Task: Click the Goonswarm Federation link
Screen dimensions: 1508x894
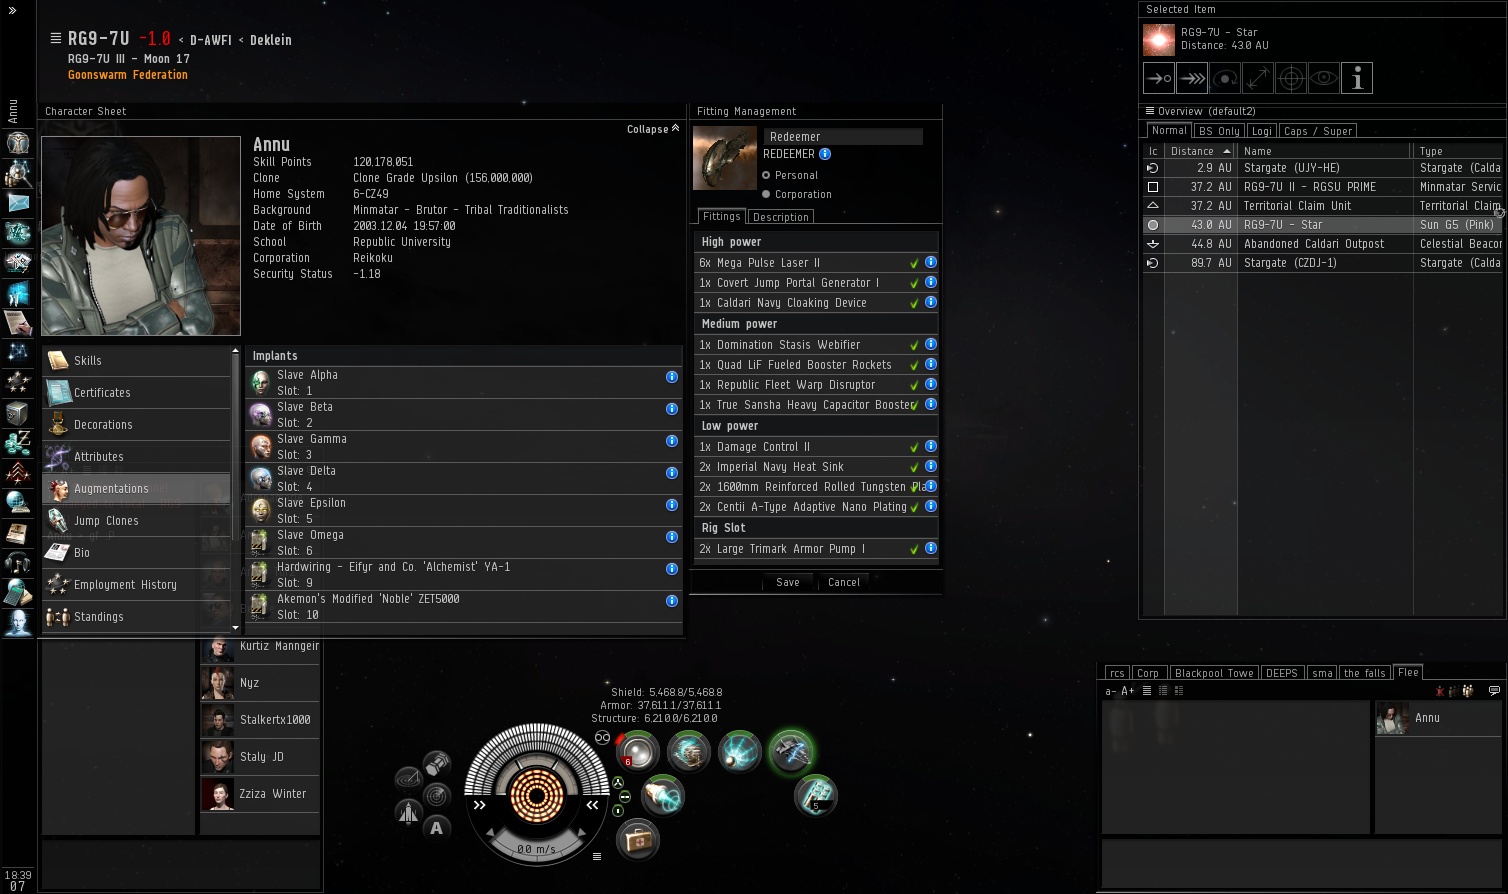Action: pos(128,75)
